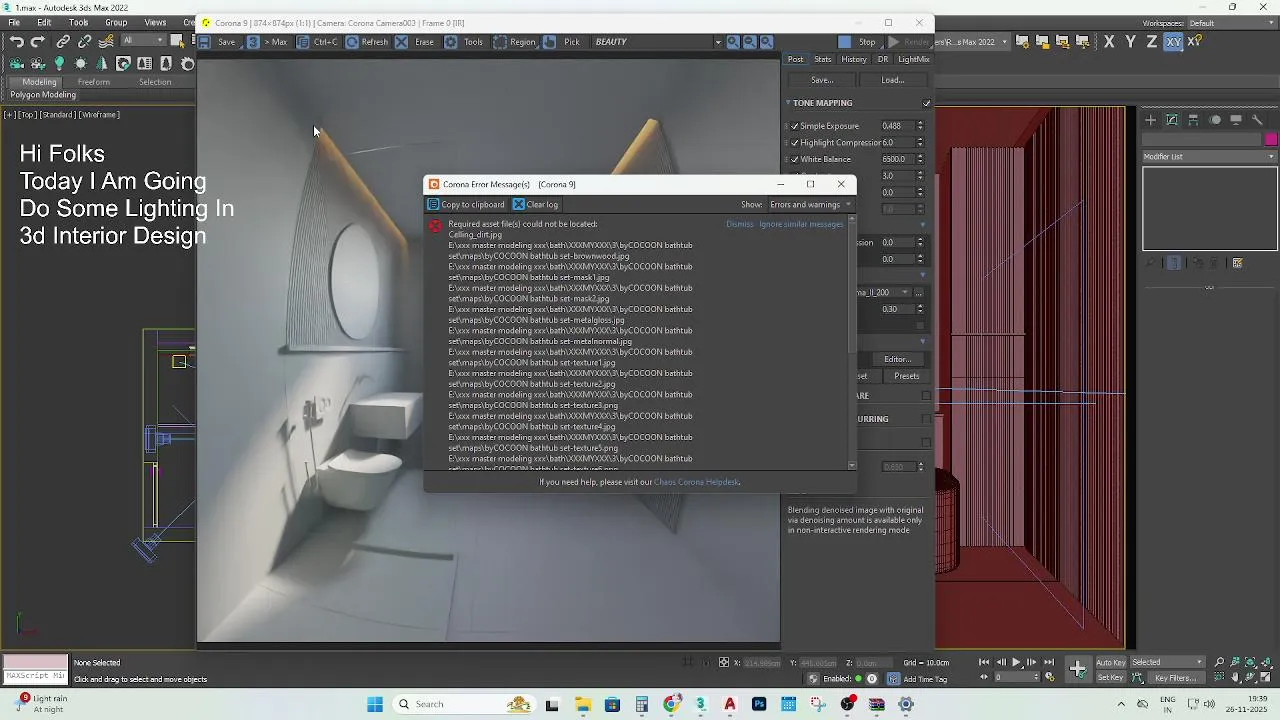Screen dimensions: 1280x720
Task: Click the Bind to Space Warp icon
Action: coord(106,41)
